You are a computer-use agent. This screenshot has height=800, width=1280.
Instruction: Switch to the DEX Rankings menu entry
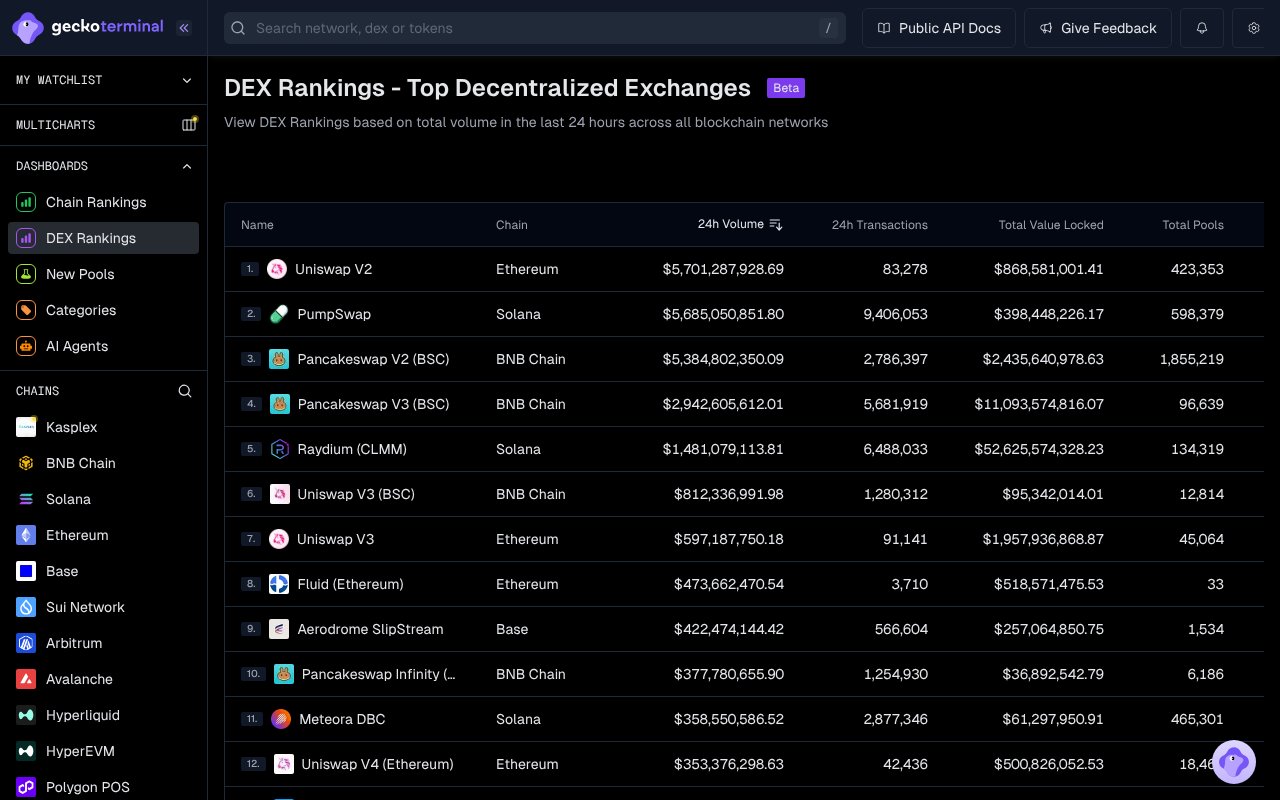(x=91, y=238)
